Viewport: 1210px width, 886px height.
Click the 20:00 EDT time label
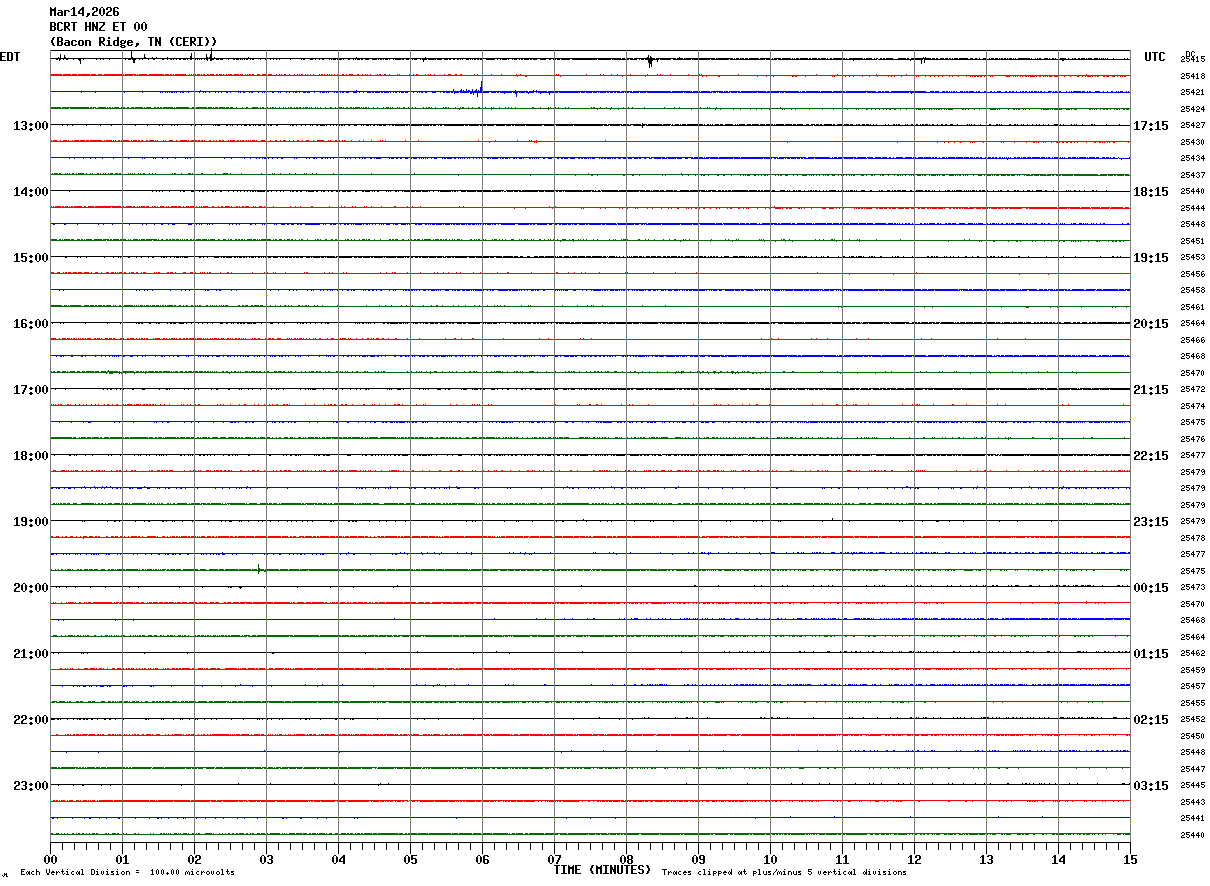pyautogui.click(x=30, y=588)
